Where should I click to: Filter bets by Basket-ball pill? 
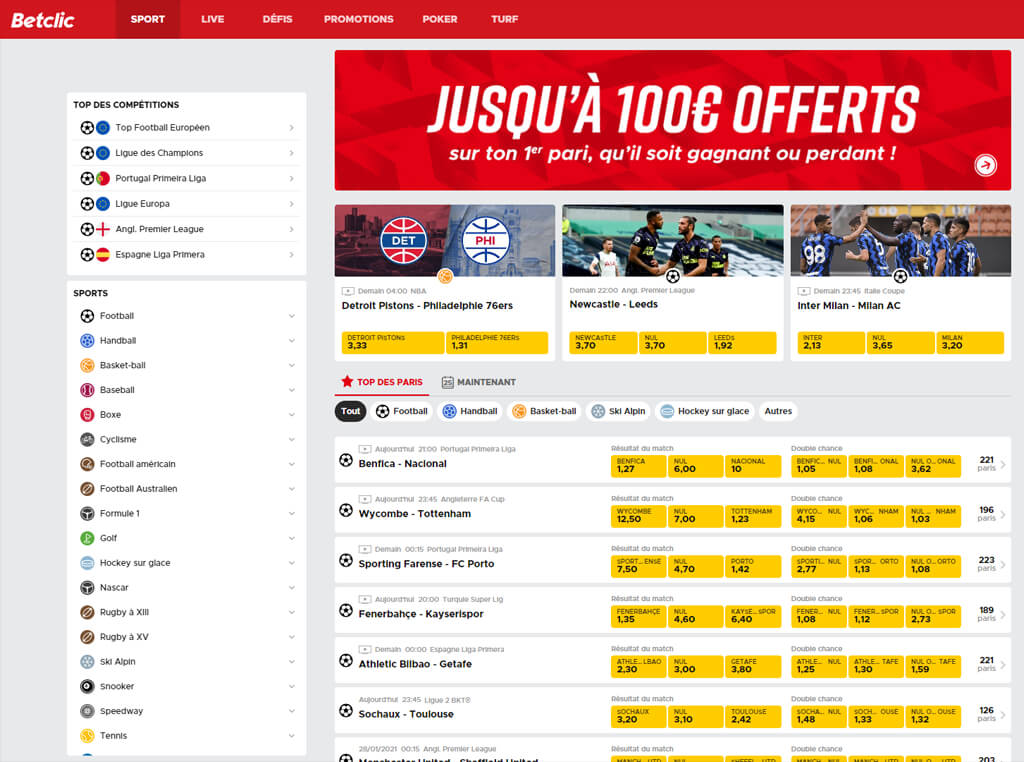pos(545,411)
